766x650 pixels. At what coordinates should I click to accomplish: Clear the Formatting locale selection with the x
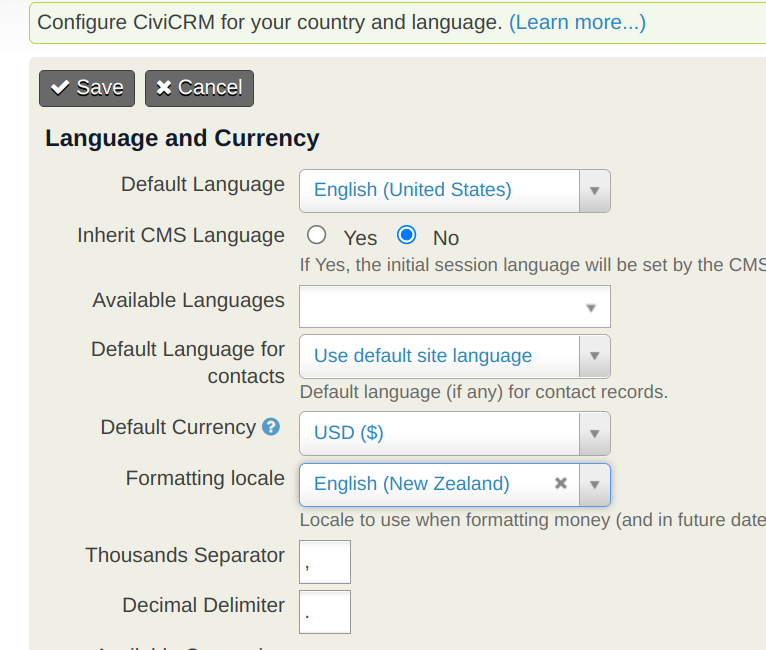click(561, 484)
